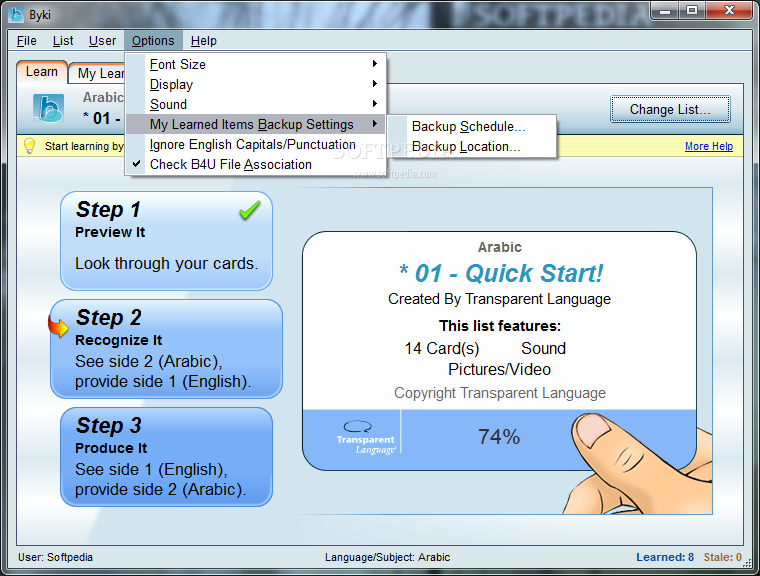This screenshot has height=576, width=760.
Task: Switch to the Learn tab
Action: point(42,72)
